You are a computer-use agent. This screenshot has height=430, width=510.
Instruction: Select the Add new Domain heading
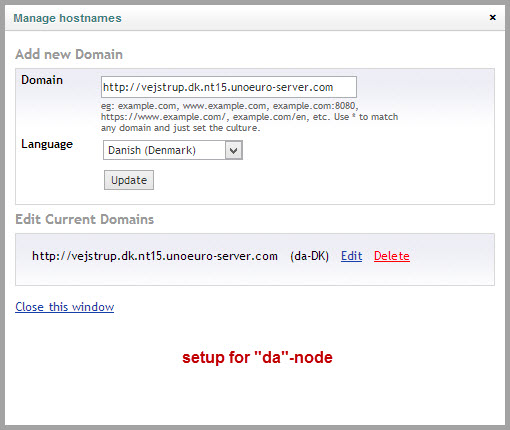69,54
